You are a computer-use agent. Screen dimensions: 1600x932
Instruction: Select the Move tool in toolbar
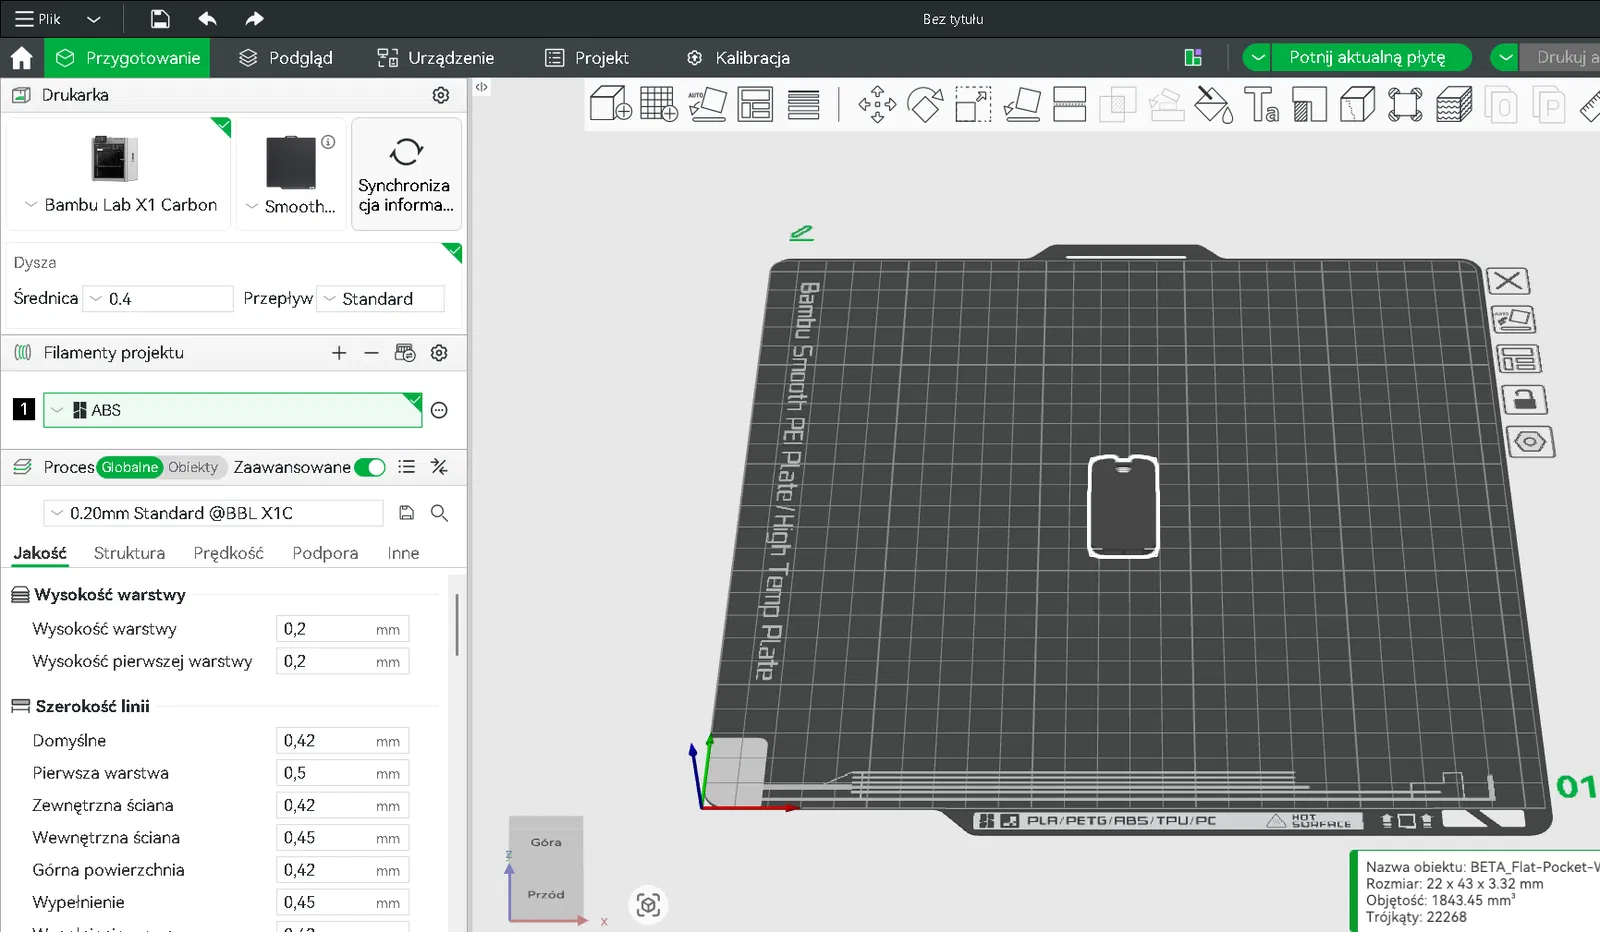pyautogui.click(x=877, y=104)
